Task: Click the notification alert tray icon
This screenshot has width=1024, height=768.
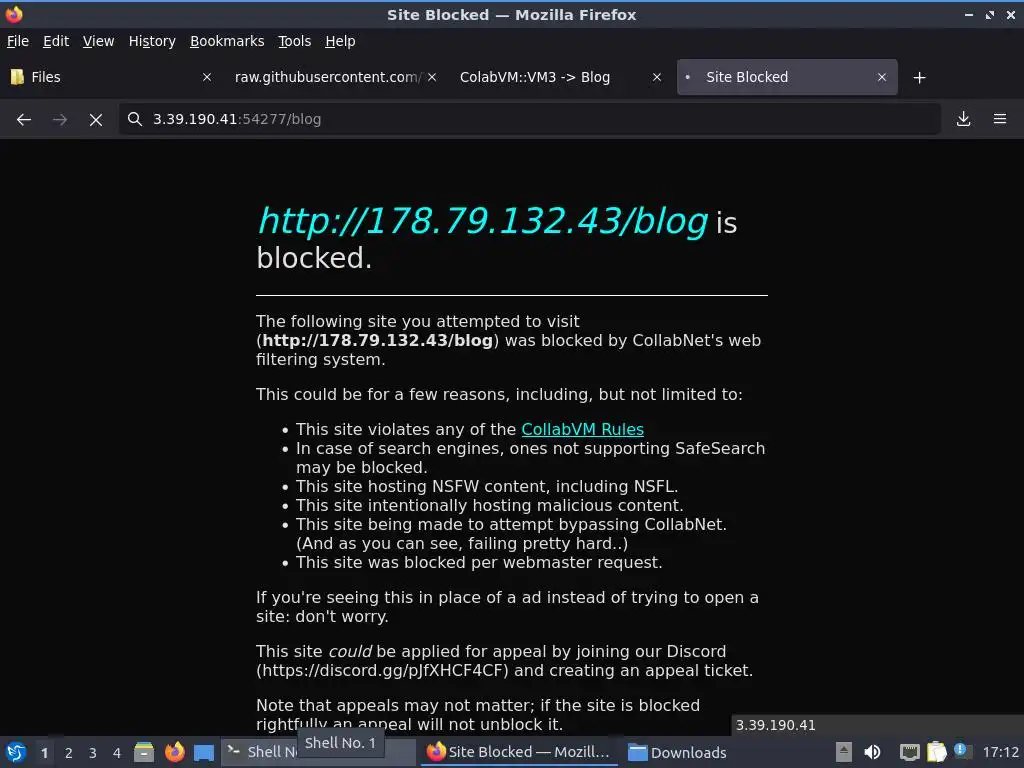Action: tap(961, 751)
